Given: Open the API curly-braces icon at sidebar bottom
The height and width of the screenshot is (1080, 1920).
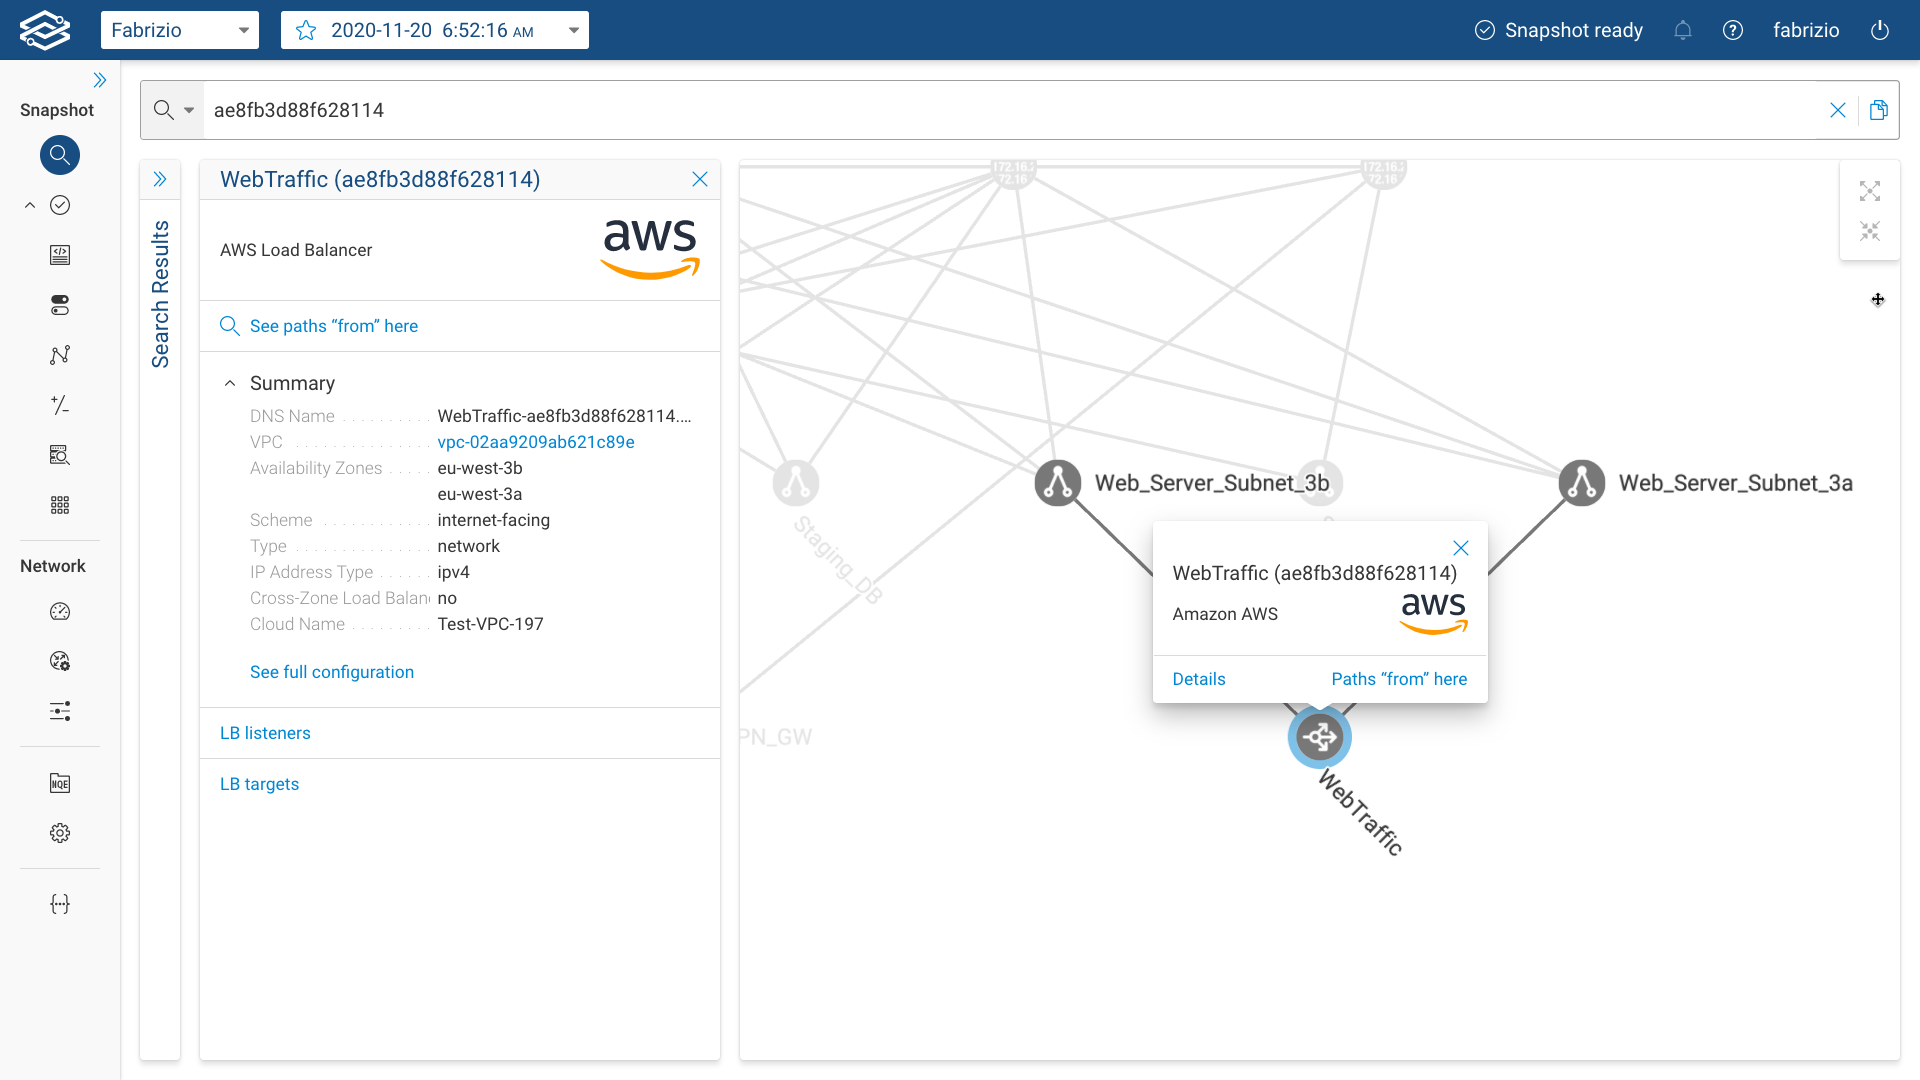Looking at the screenshot, I should (60, 903).
